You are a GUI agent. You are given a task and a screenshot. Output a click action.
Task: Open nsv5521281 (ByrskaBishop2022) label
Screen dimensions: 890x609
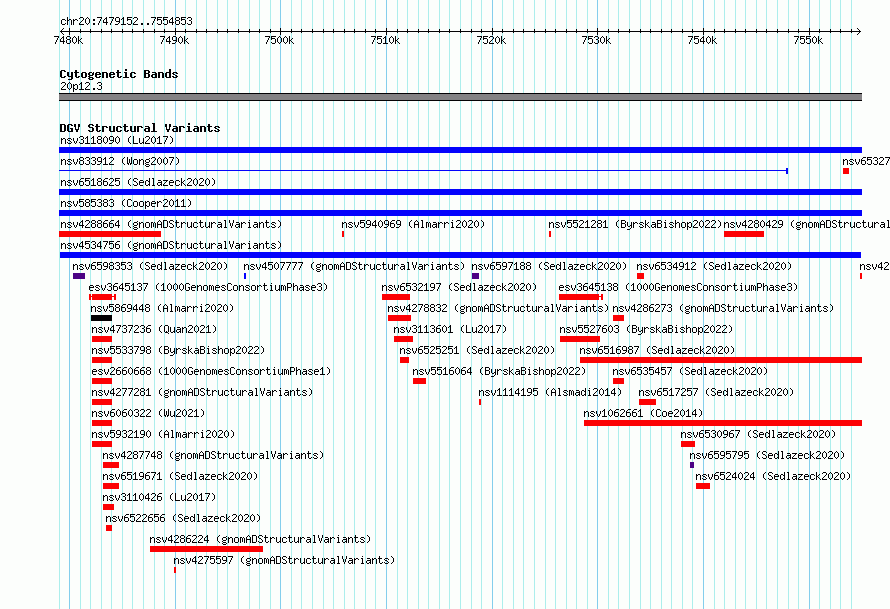[x=635, y=224]
